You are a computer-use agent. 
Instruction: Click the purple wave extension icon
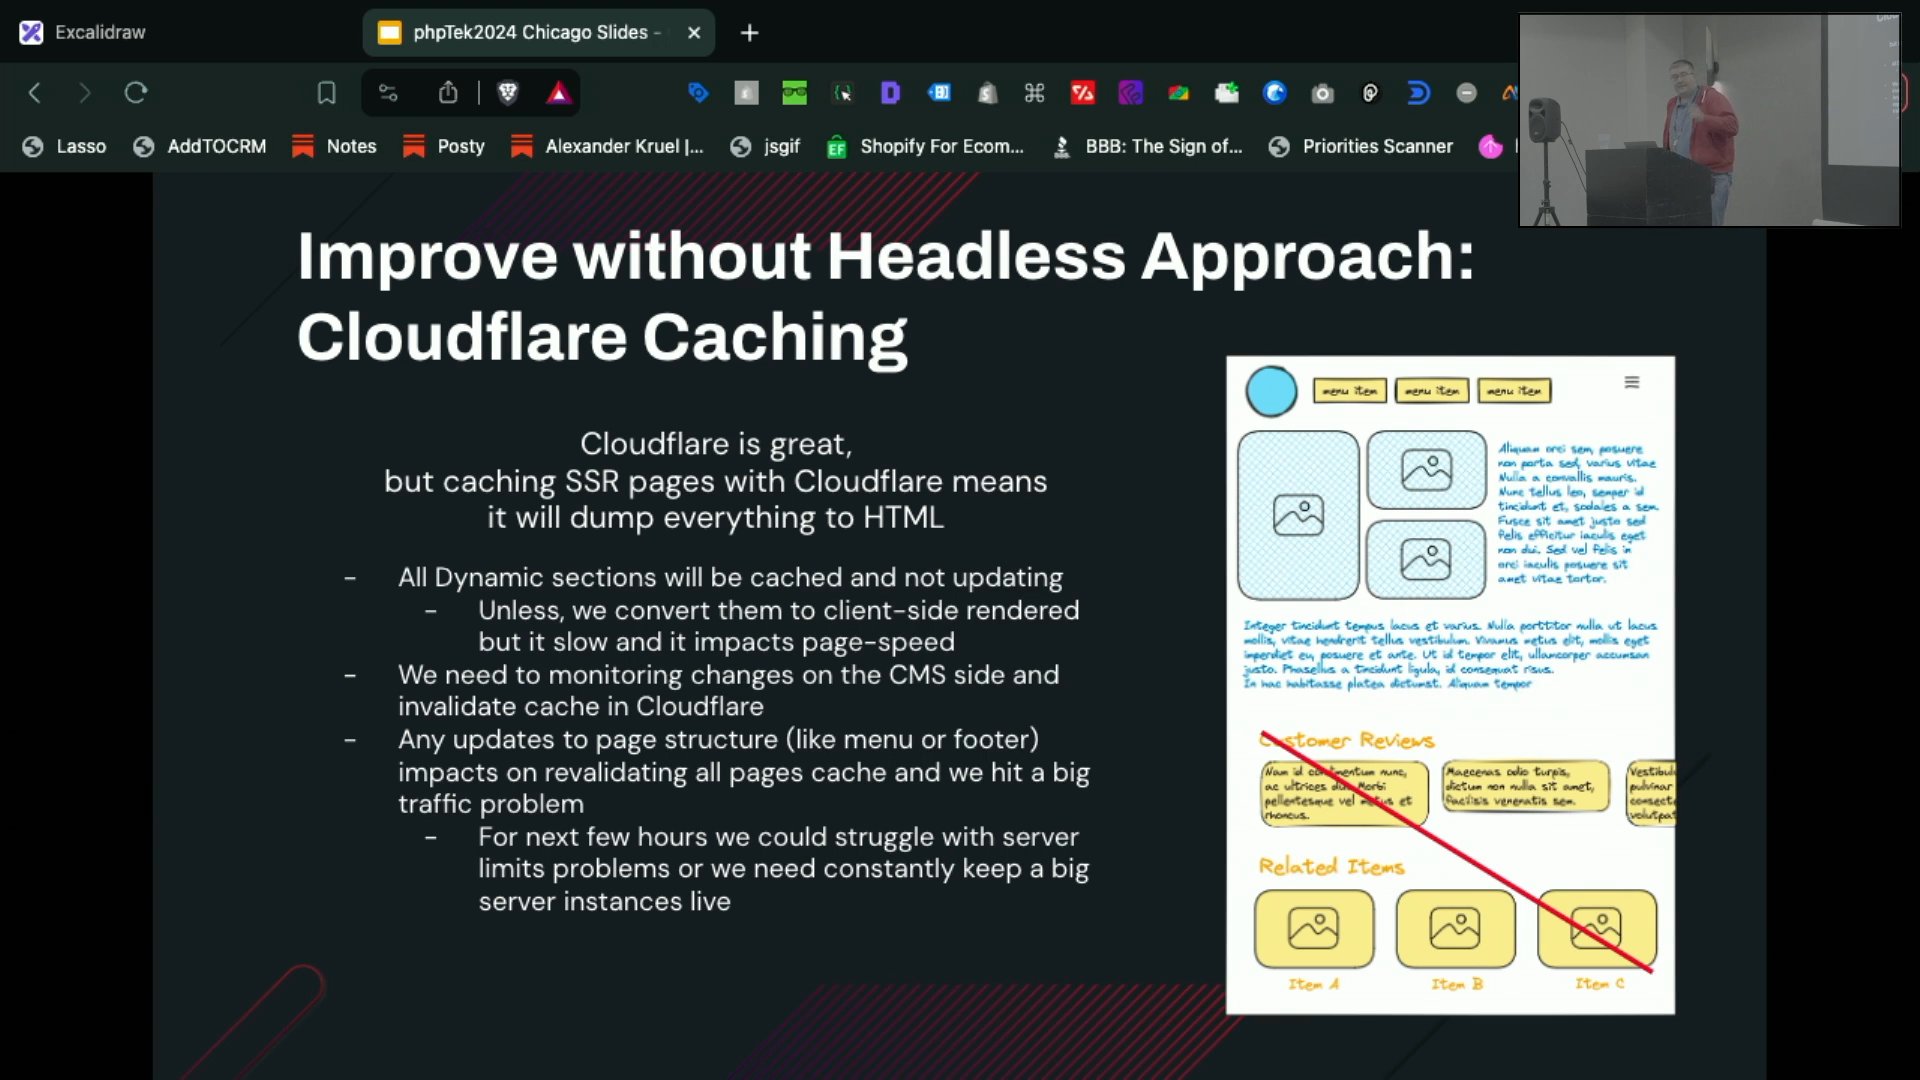[1131, 93]
